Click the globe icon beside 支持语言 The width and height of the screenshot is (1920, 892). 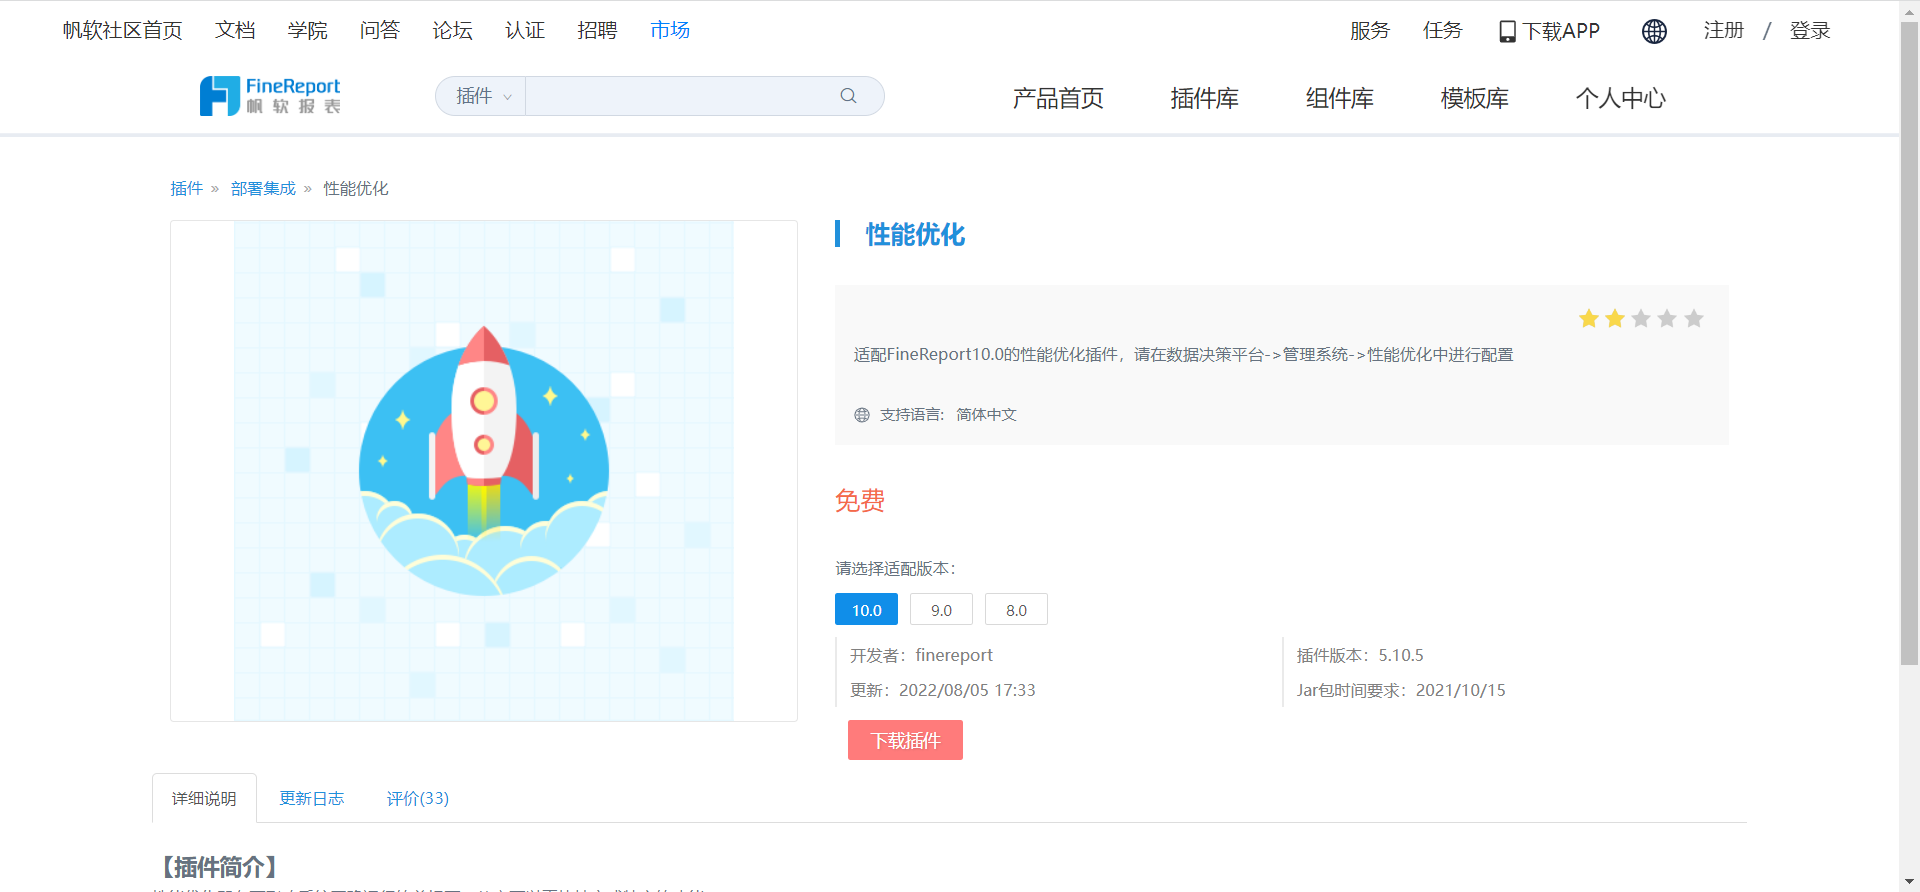coord(862,415)
